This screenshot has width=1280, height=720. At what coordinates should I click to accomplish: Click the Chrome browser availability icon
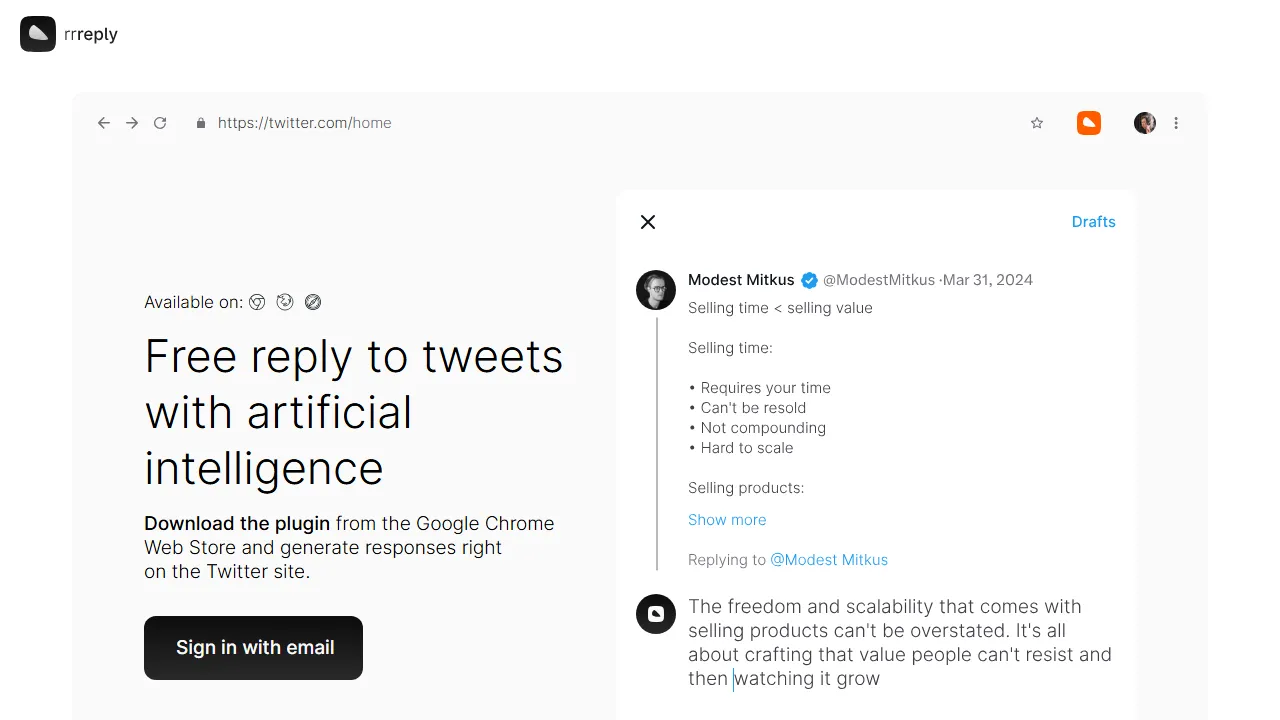coord(257,301)
